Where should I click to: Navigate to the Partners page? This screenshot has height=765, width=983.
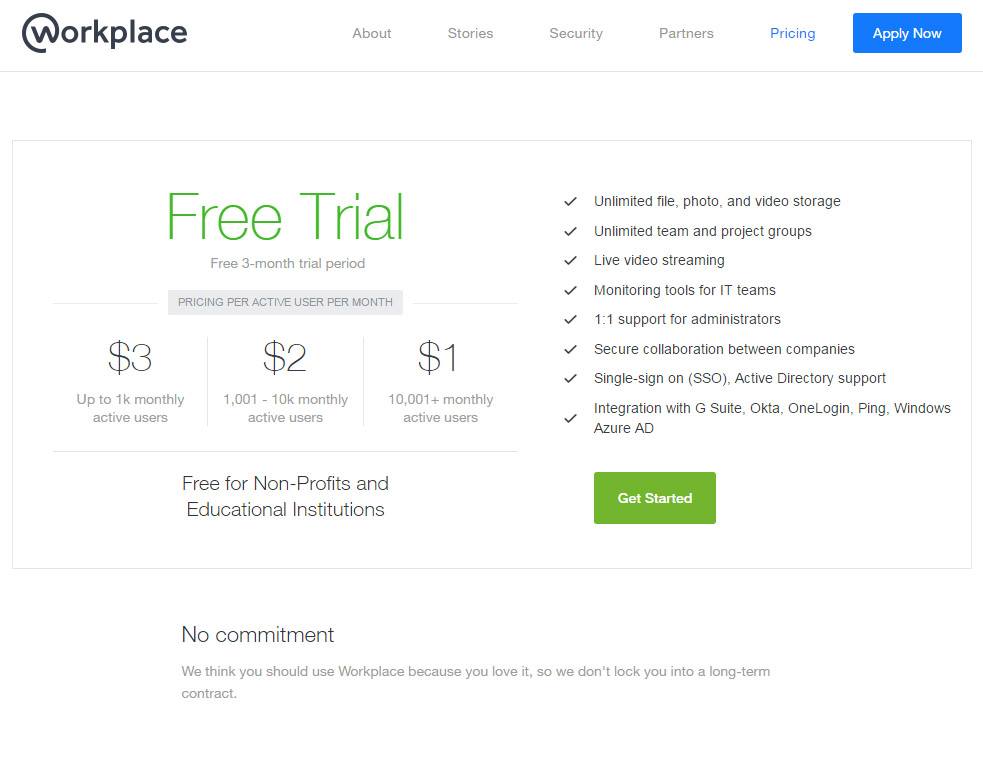point(686,33)
